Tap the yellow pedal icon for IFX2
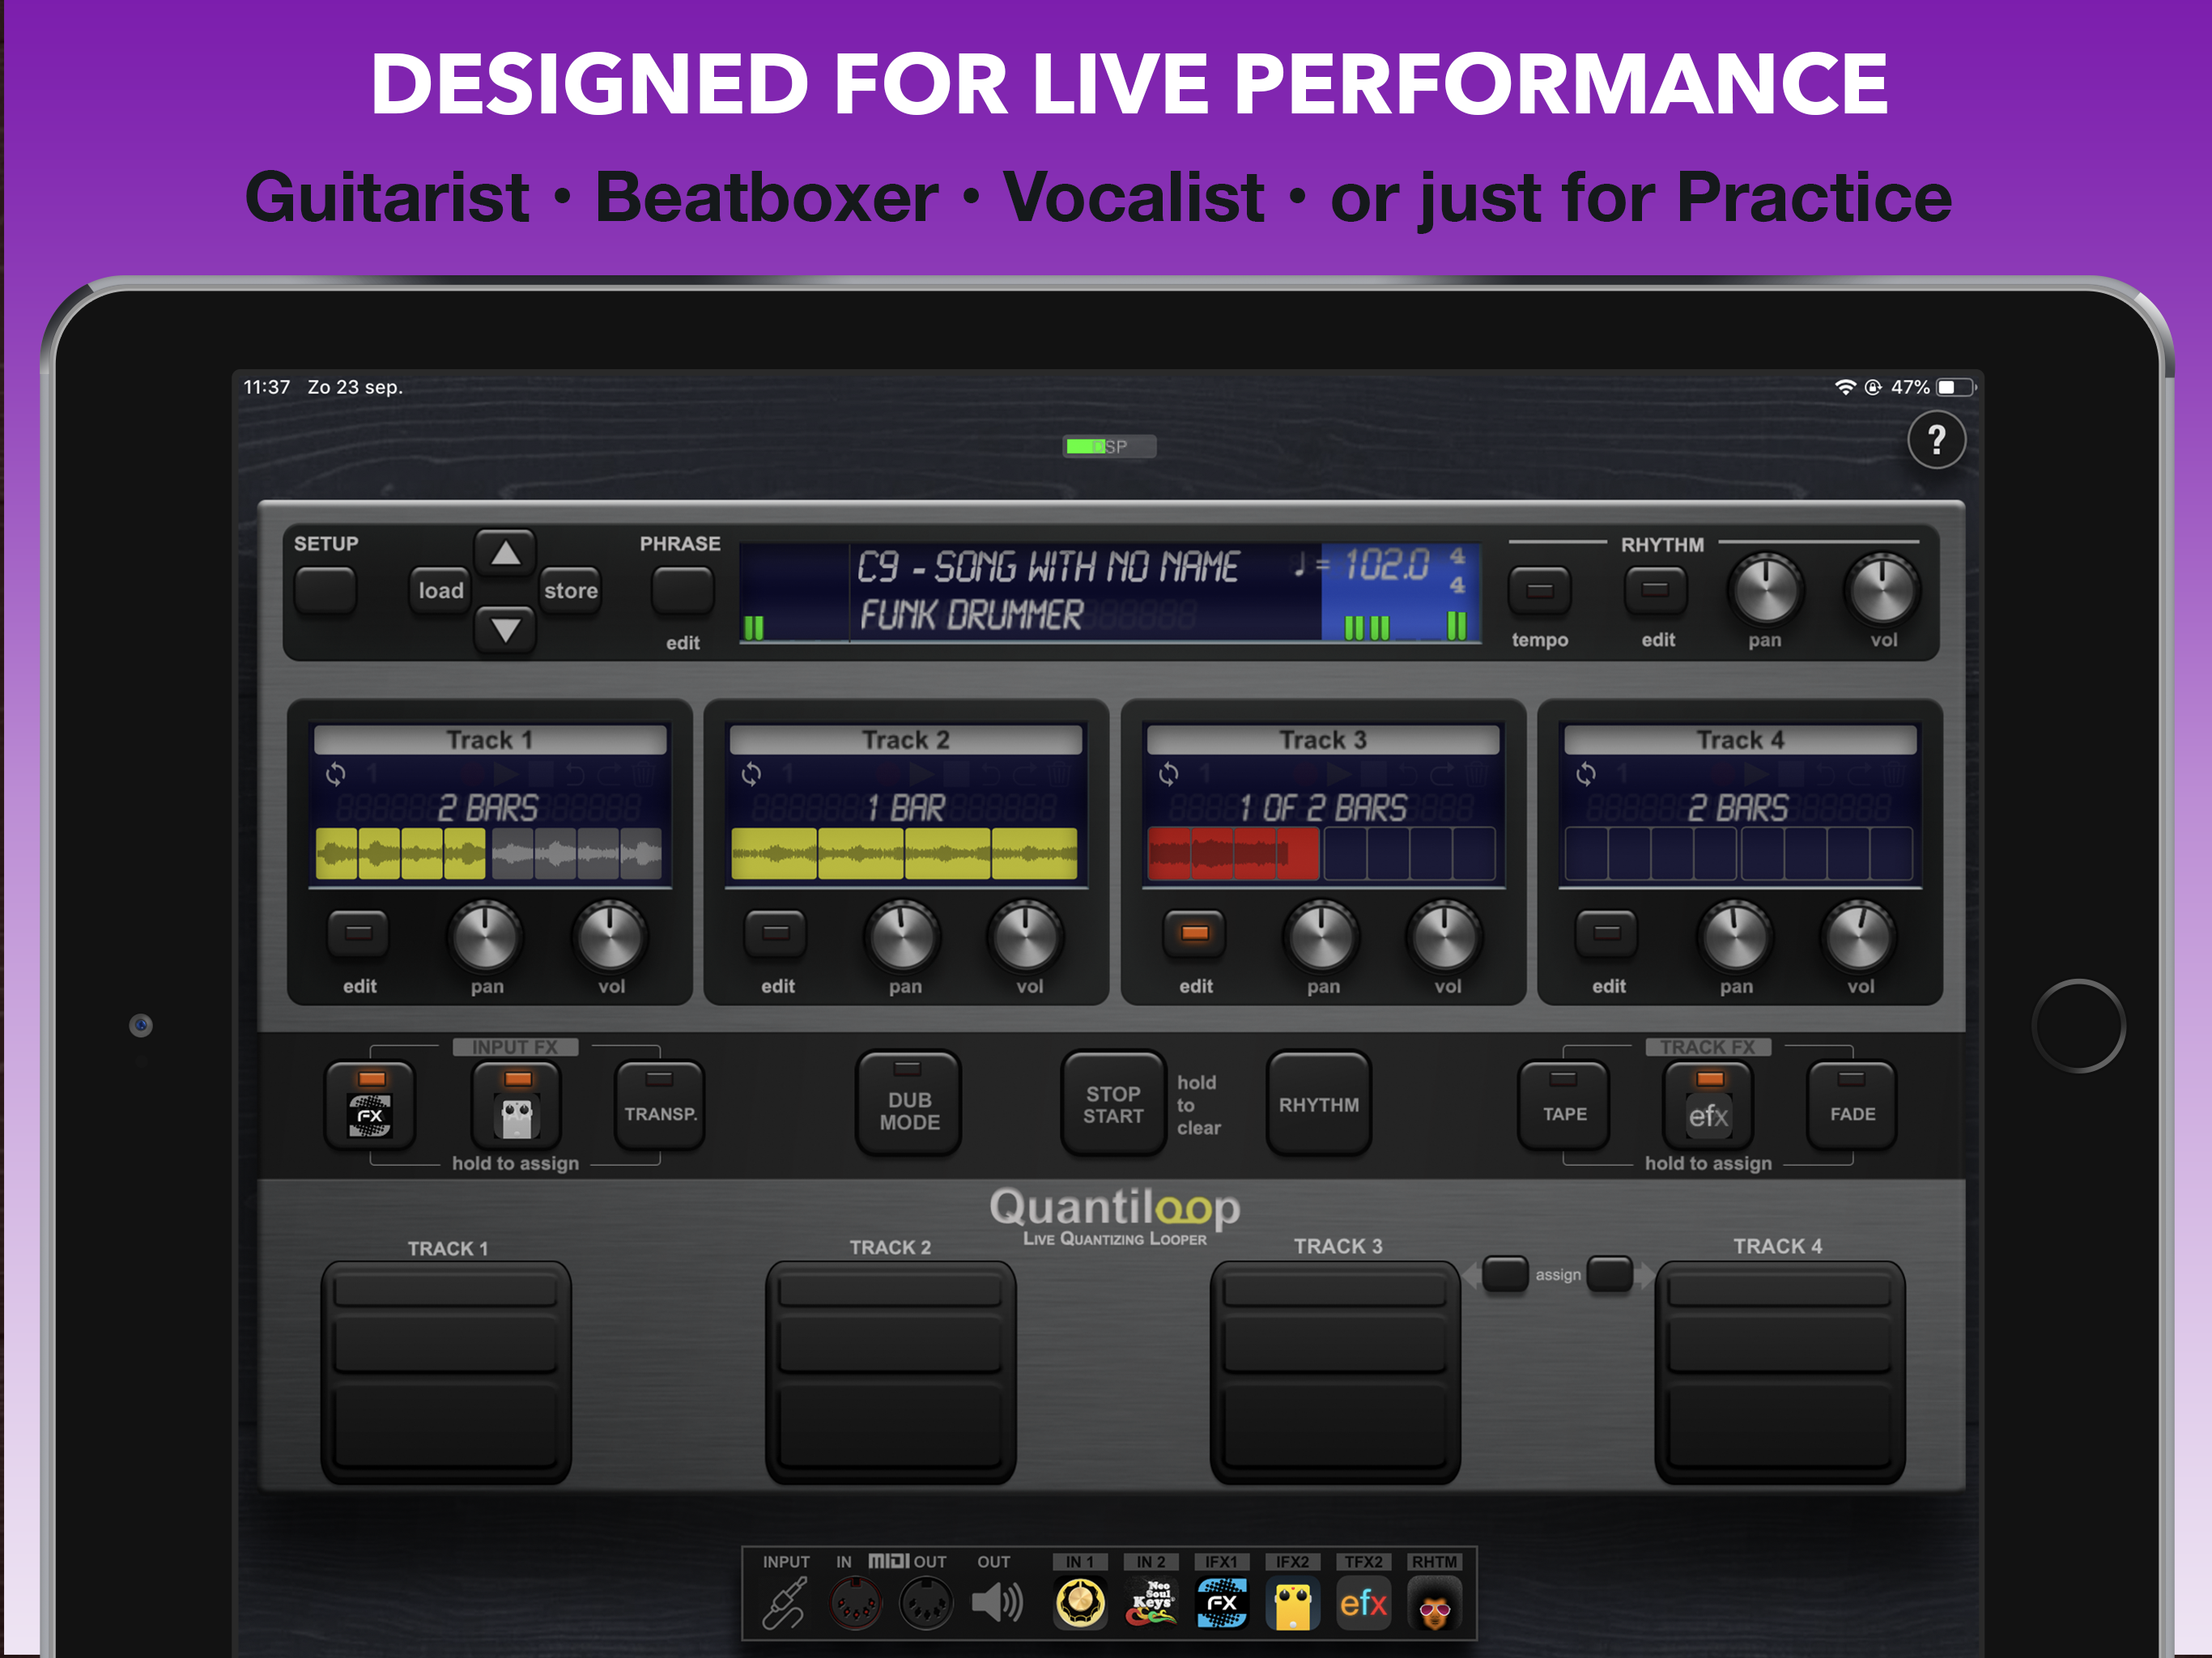Screen dimensions: 2212x1658 1292,1601
